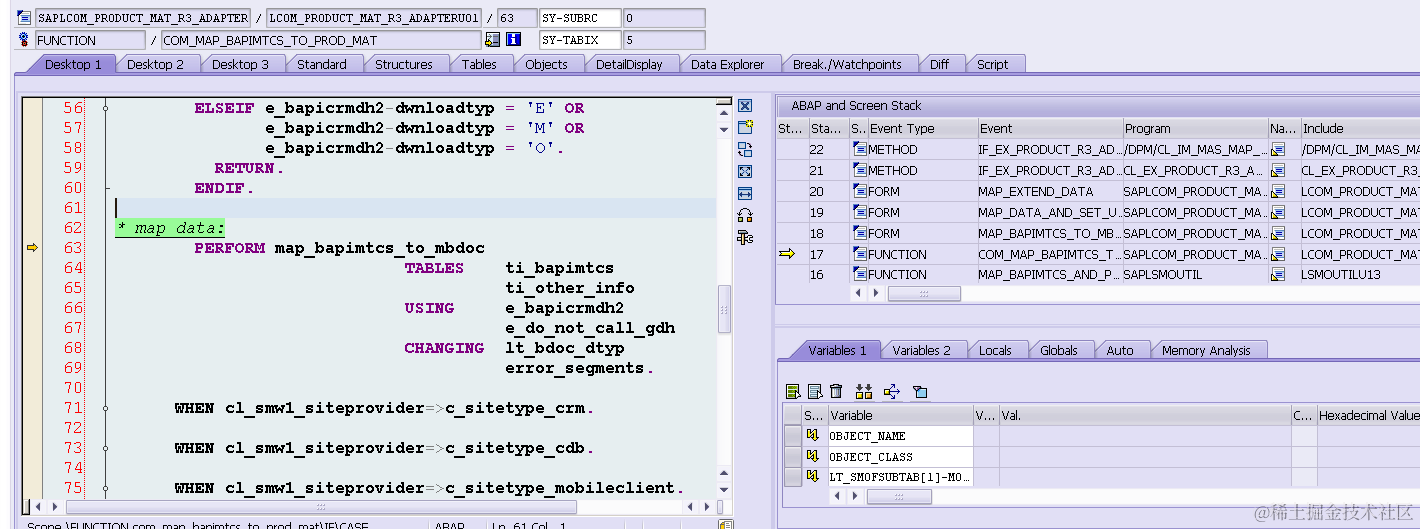Click the program icon before SAPLCOM_PRODUCT_MAT_R3_ADAPTER
This screenshot has height=529, width=1420.
pyautogui.click(x=25, y=18)
